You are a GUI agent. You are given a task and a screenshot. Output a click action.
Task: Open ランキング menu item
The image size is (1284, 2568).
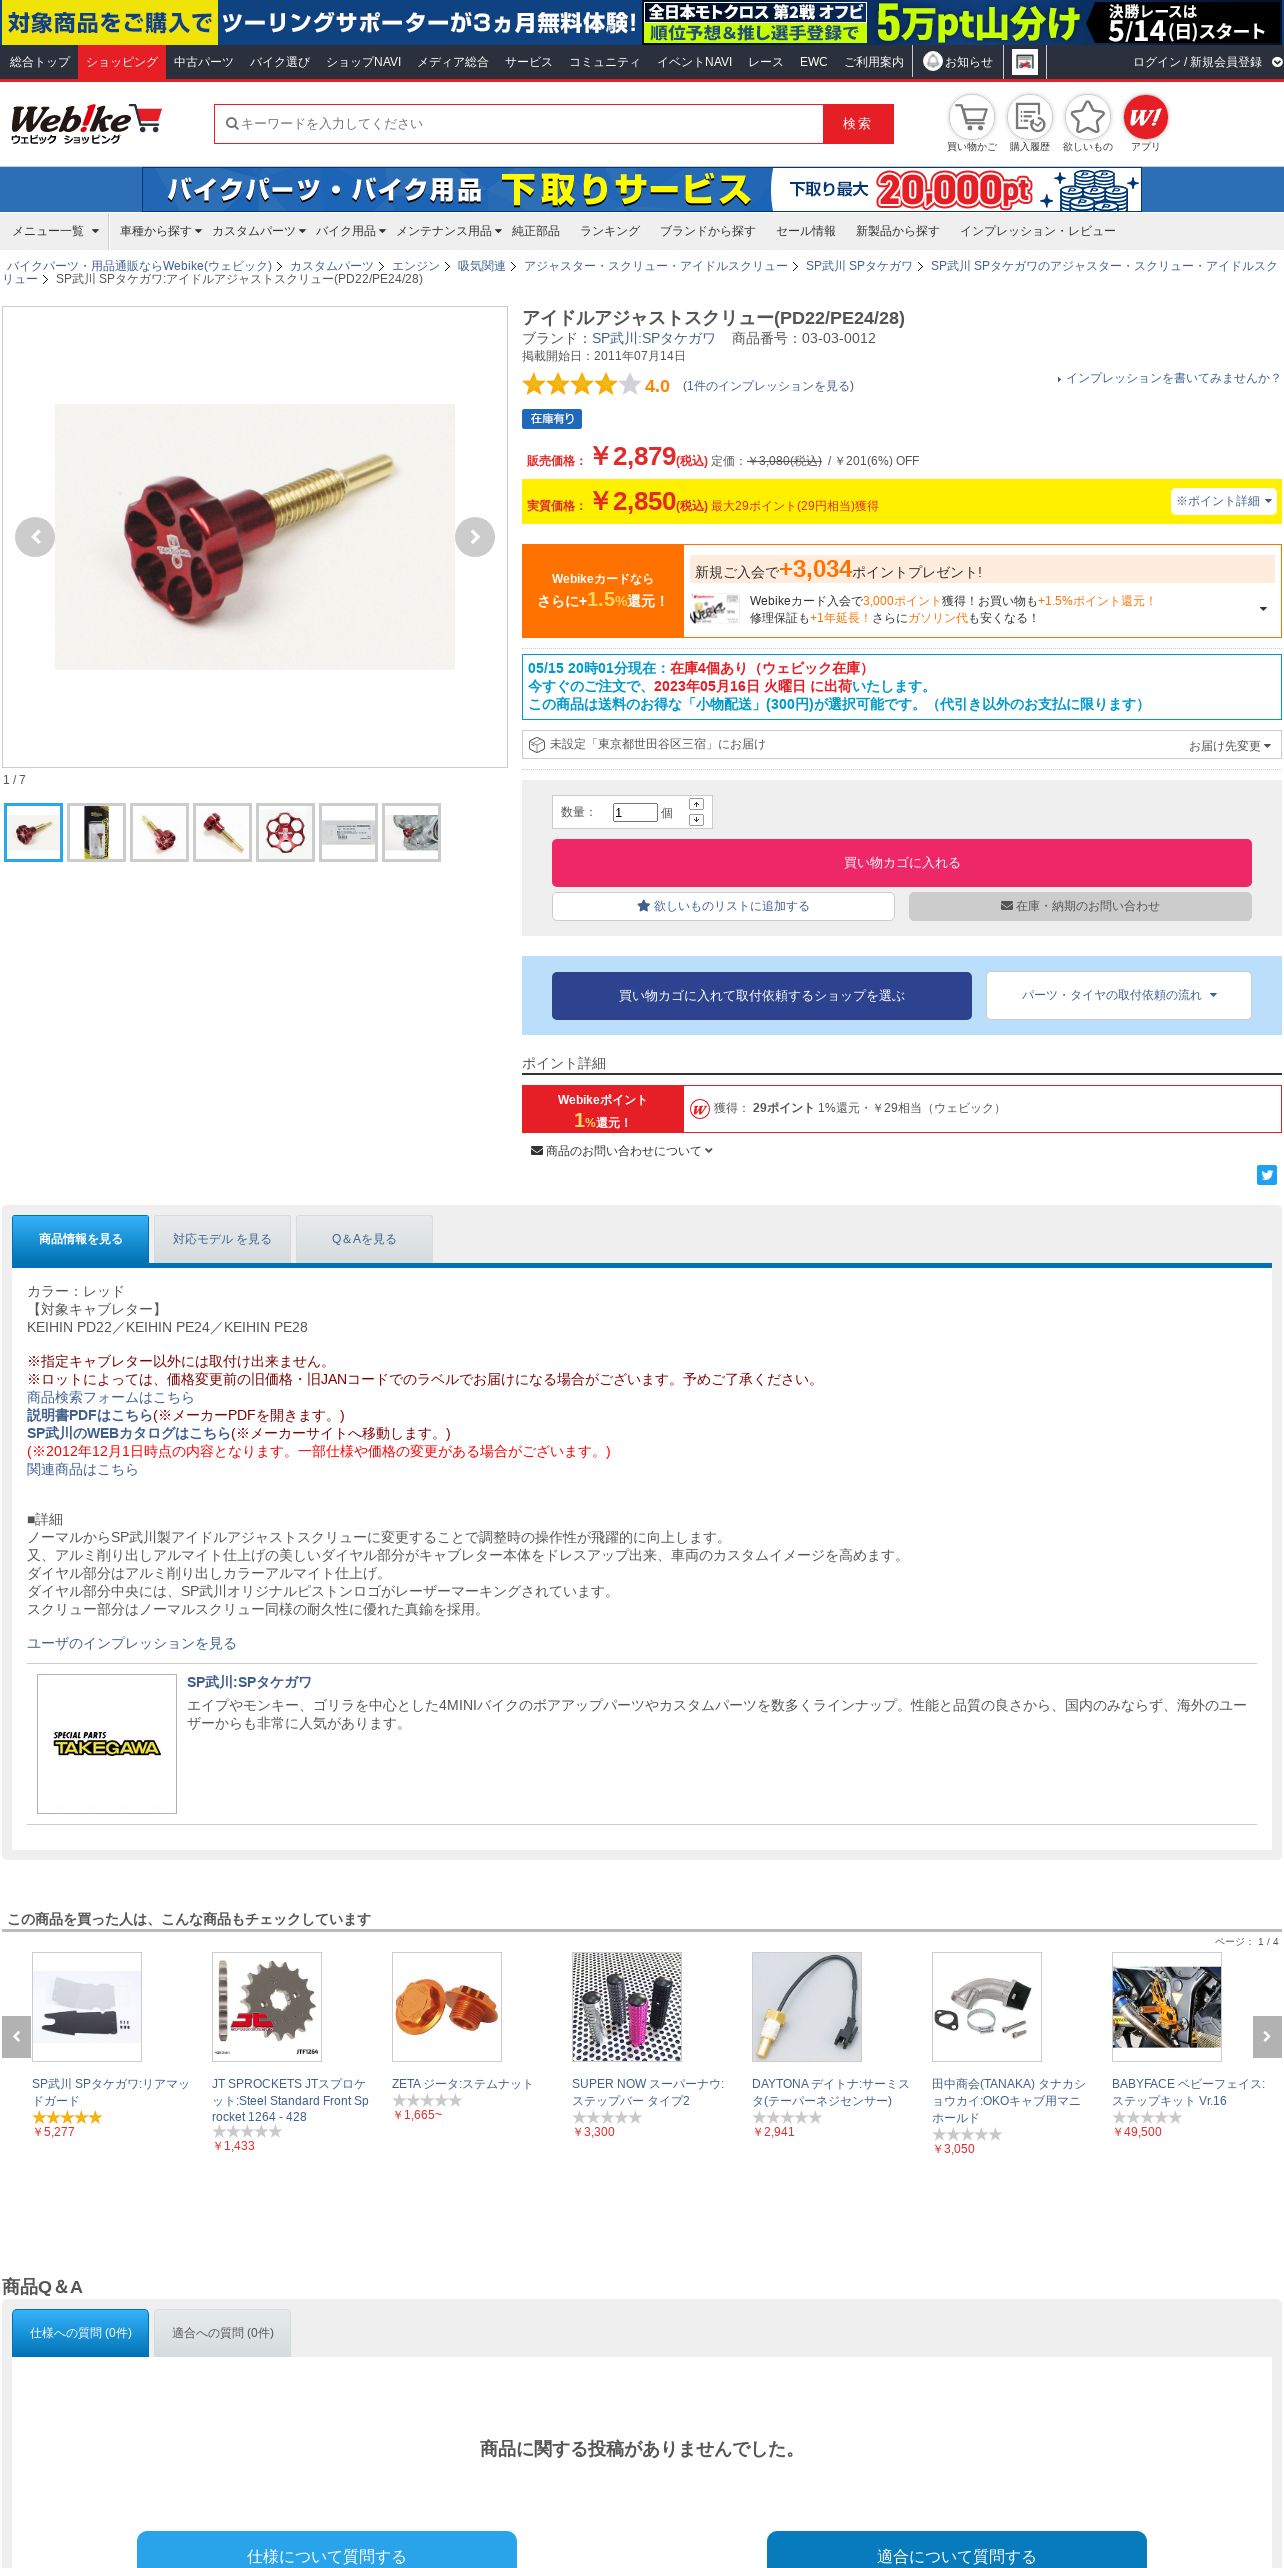point(609,231)
